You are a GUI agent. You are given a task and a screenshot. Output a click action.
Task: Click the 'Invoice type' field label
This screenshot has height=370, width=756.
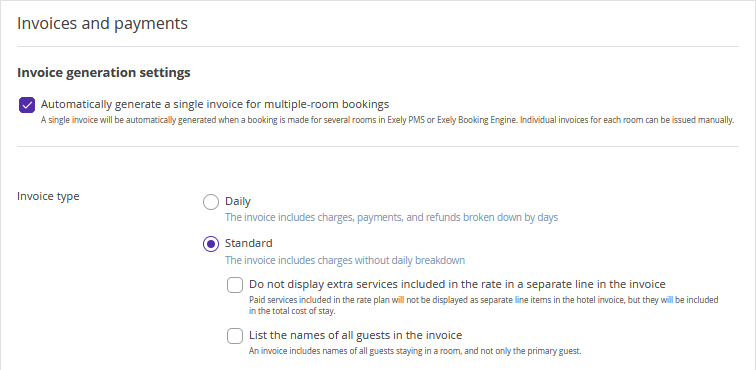click(x=48, y=196)
